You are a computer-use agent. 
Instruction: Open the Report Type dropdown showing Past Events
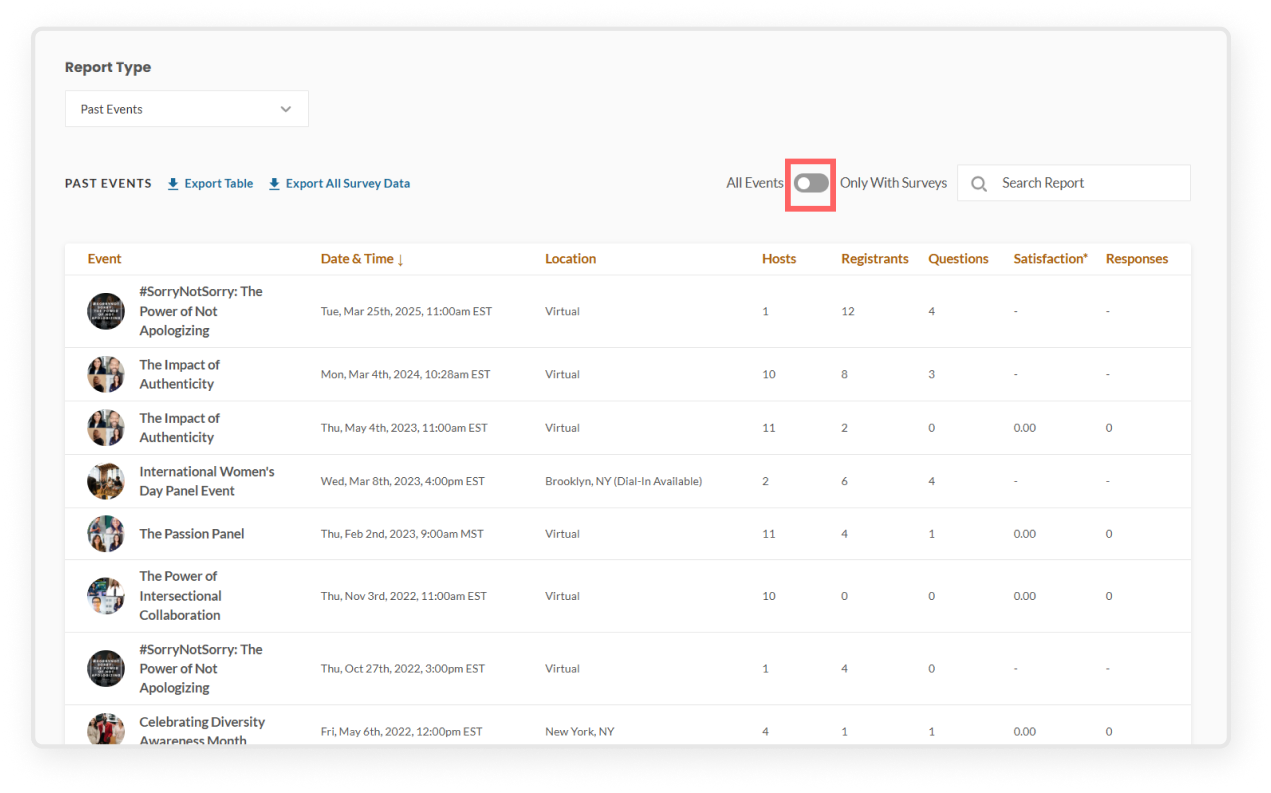click(x=187, y=109)
